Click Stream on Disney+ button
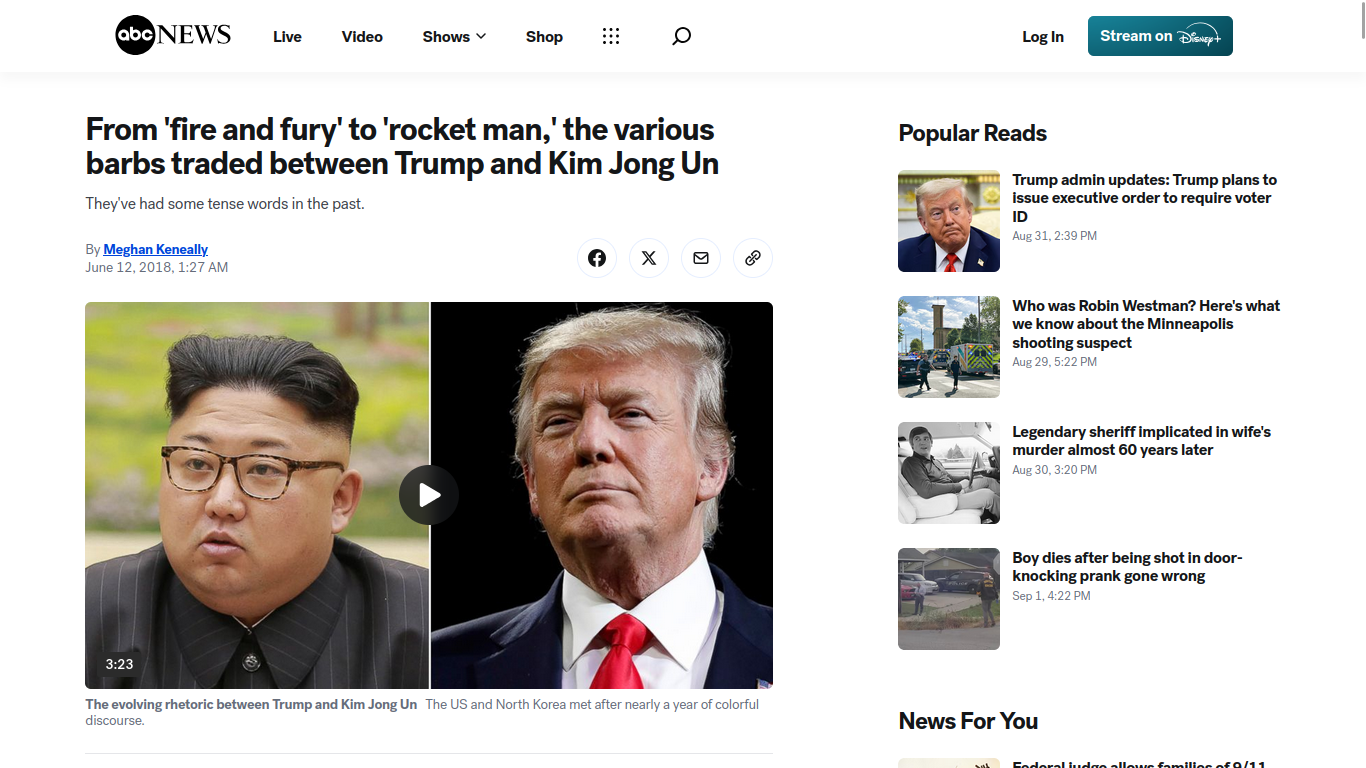 (1160, 36)
